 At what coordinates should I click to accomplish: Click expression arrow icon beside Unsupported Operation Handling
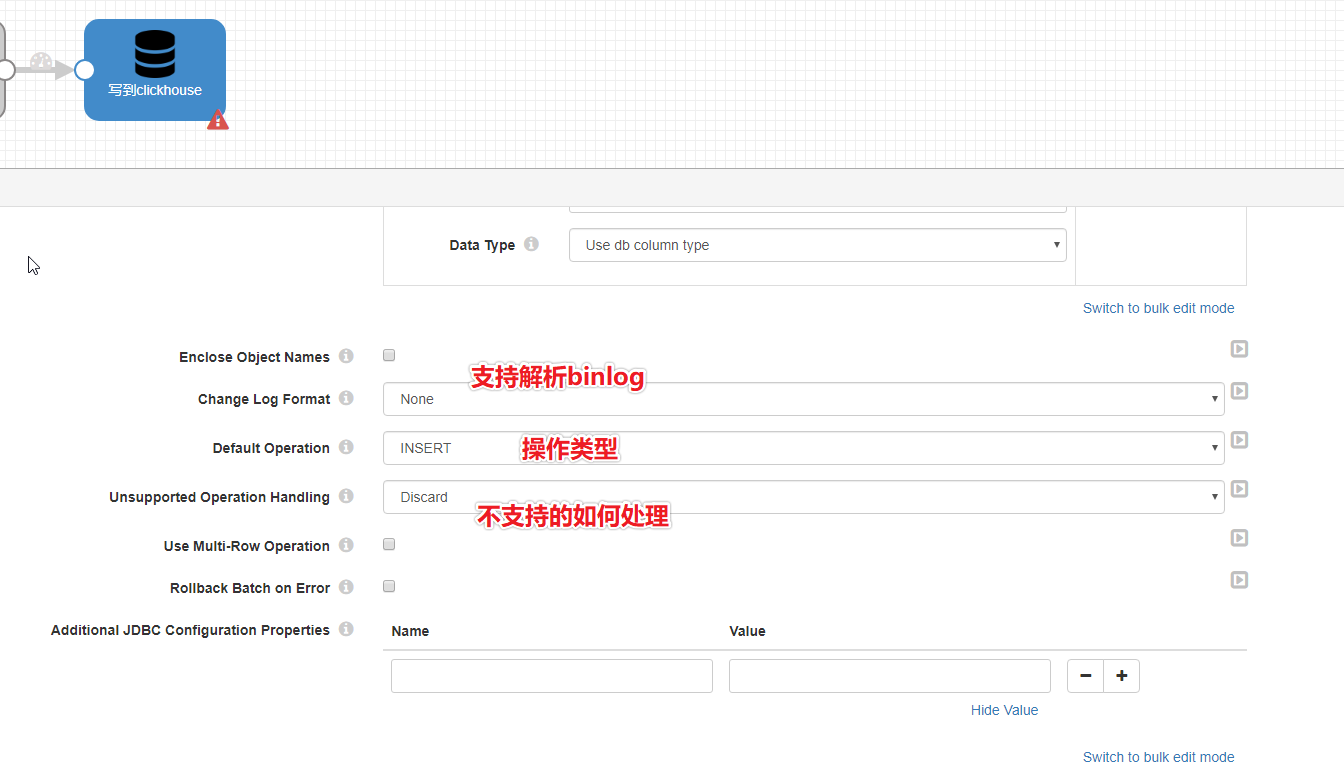click(x=1239, y=489)
